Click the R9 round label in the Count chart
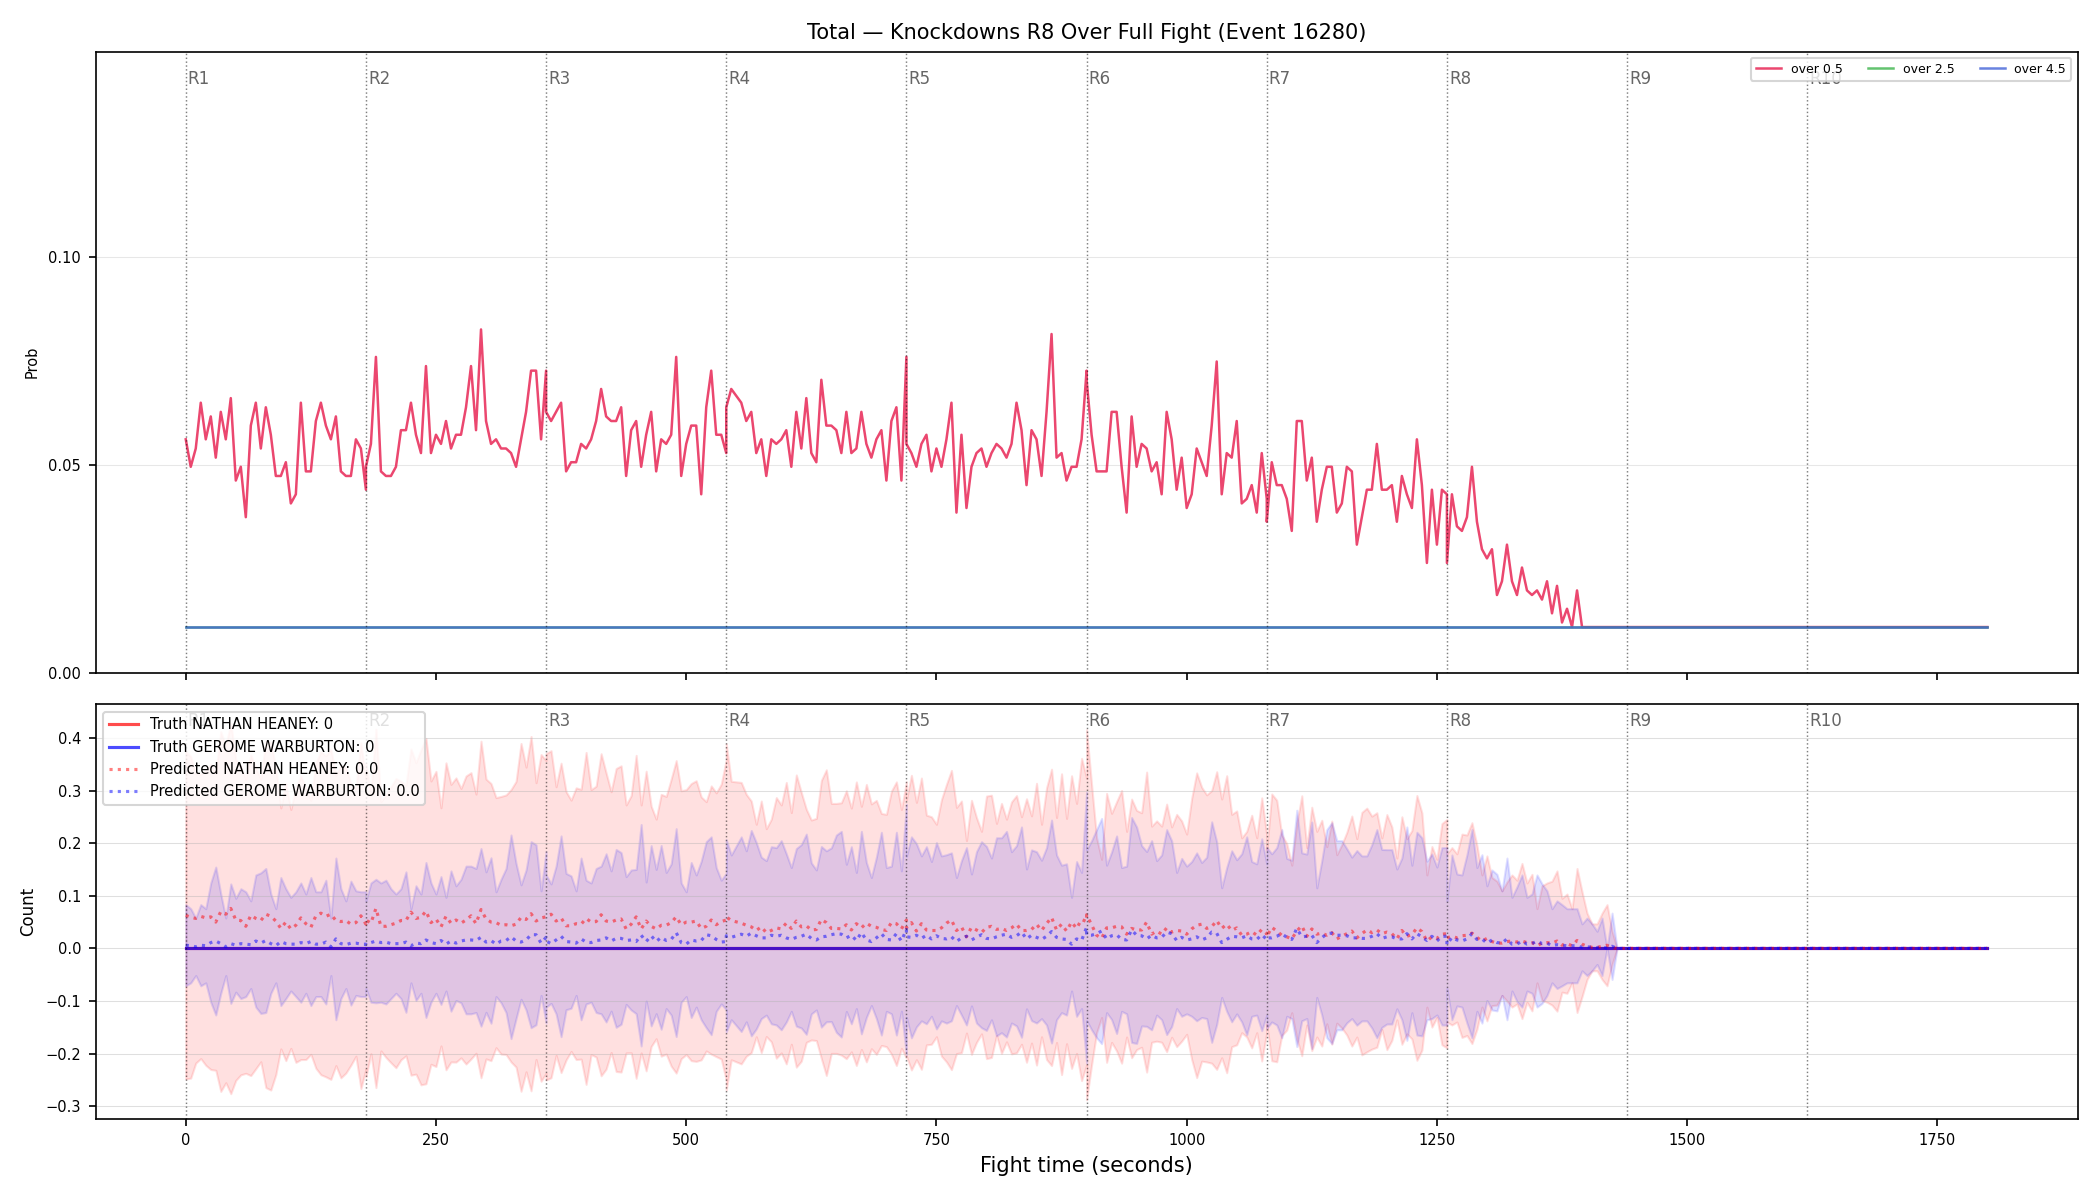The width and height of the screenshot is (2100, 1200). coord(1640,720)
